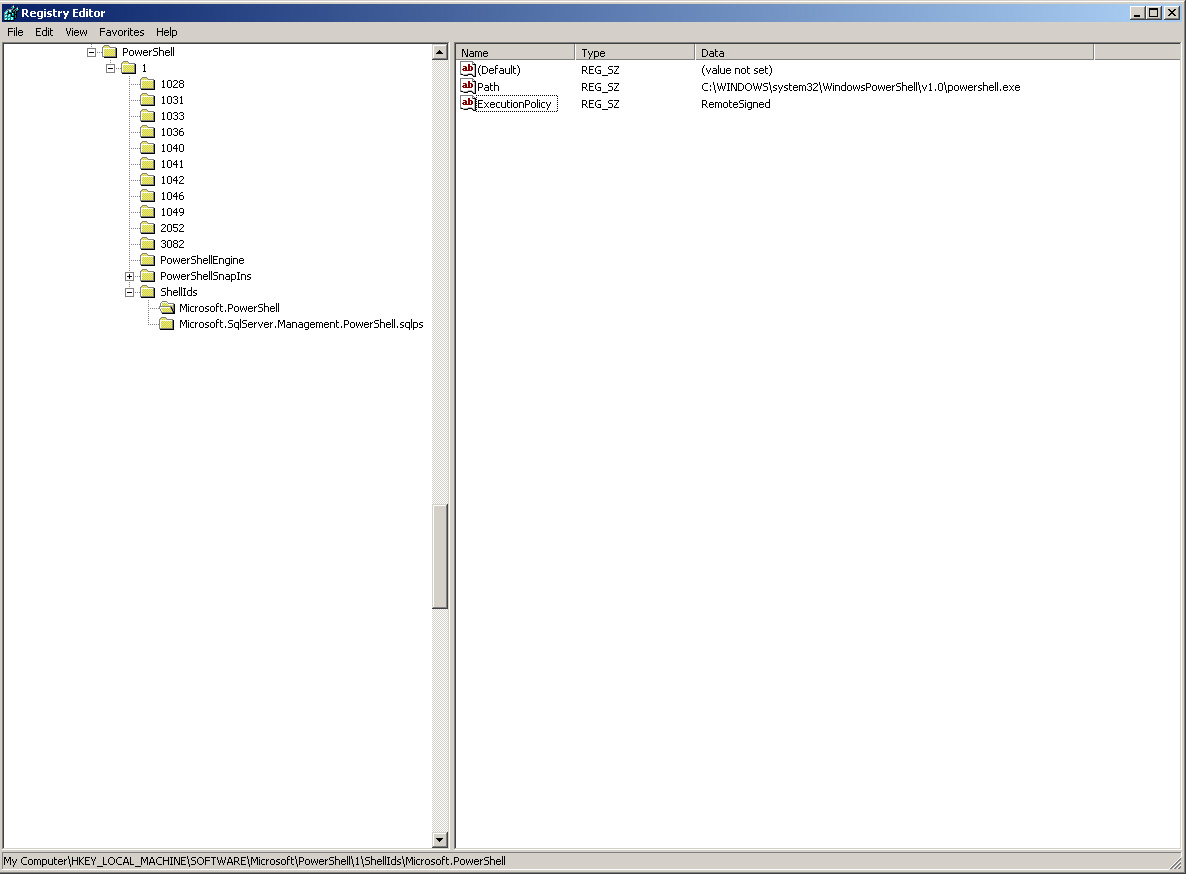Select the PowerShellEngine tree label
This screenshot has width=1186, height=874.
202,260
